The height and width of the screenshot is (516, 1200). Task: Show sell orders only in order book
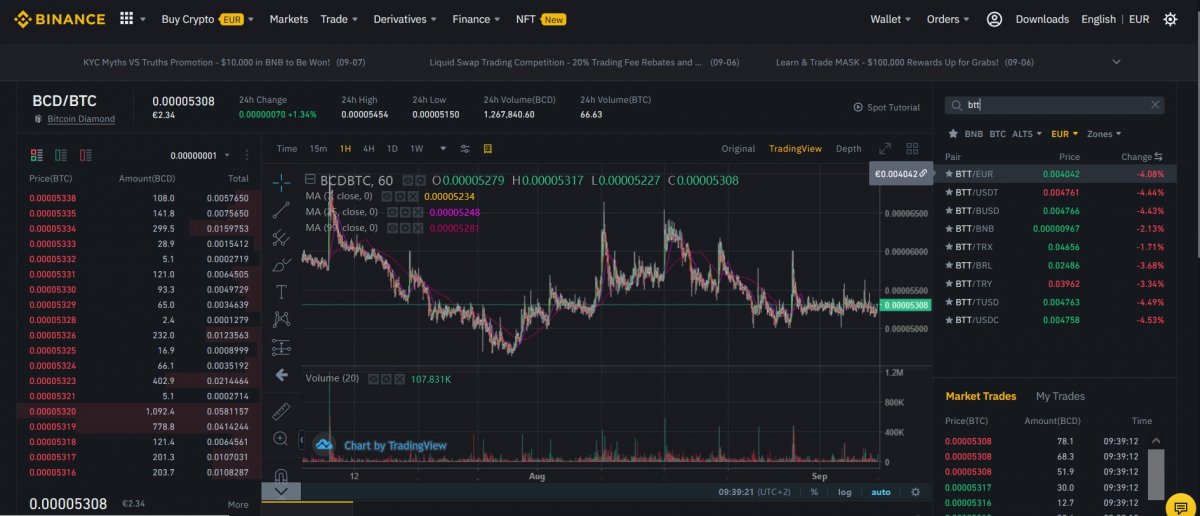point(85,155)
